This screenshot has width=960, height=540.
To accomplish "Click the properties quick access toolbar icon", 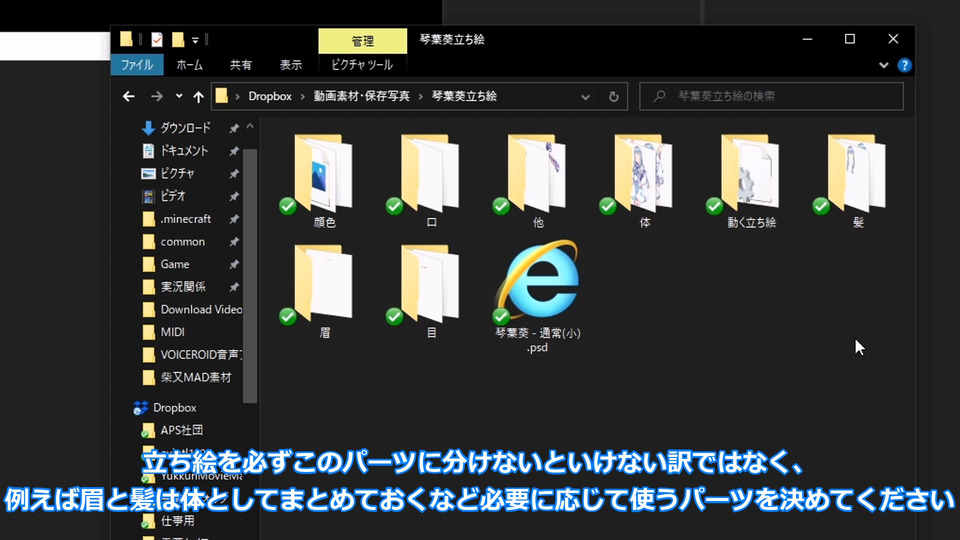I will click(x=157, y=40).
